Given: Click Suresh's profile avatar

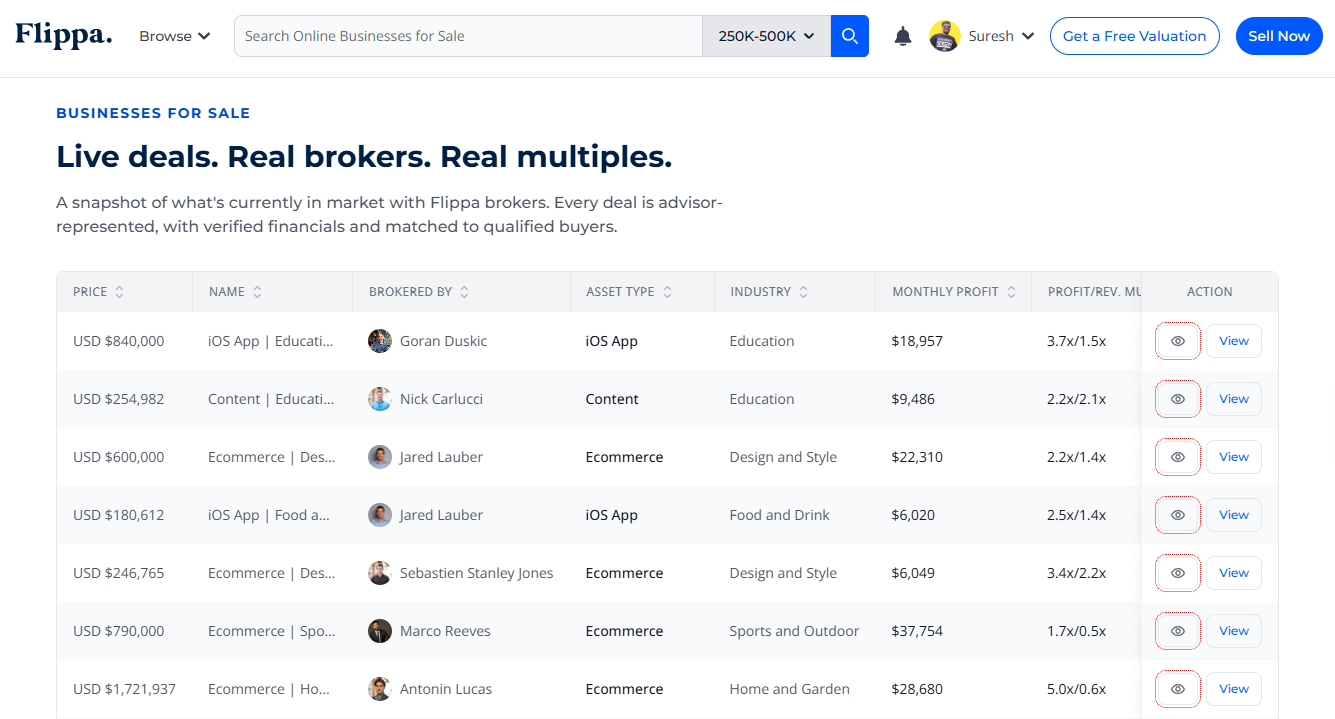Looking at the screenshot, I should [945, 36].
